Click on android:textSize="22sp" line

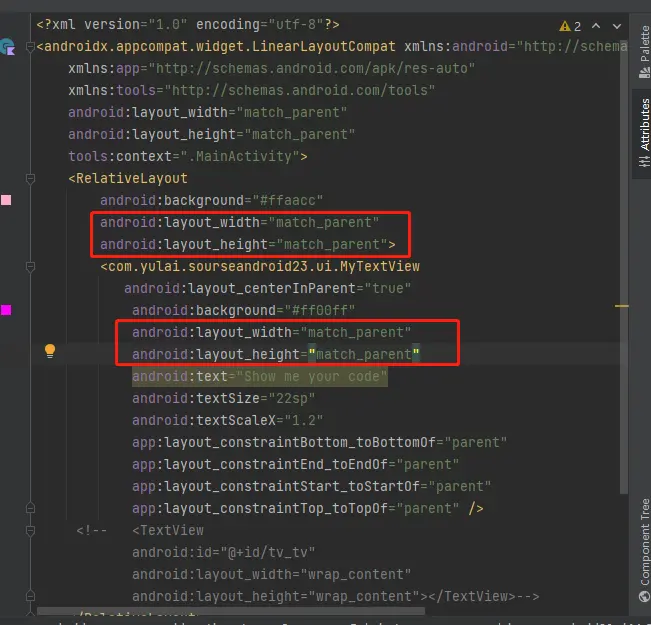click(223, 399)
